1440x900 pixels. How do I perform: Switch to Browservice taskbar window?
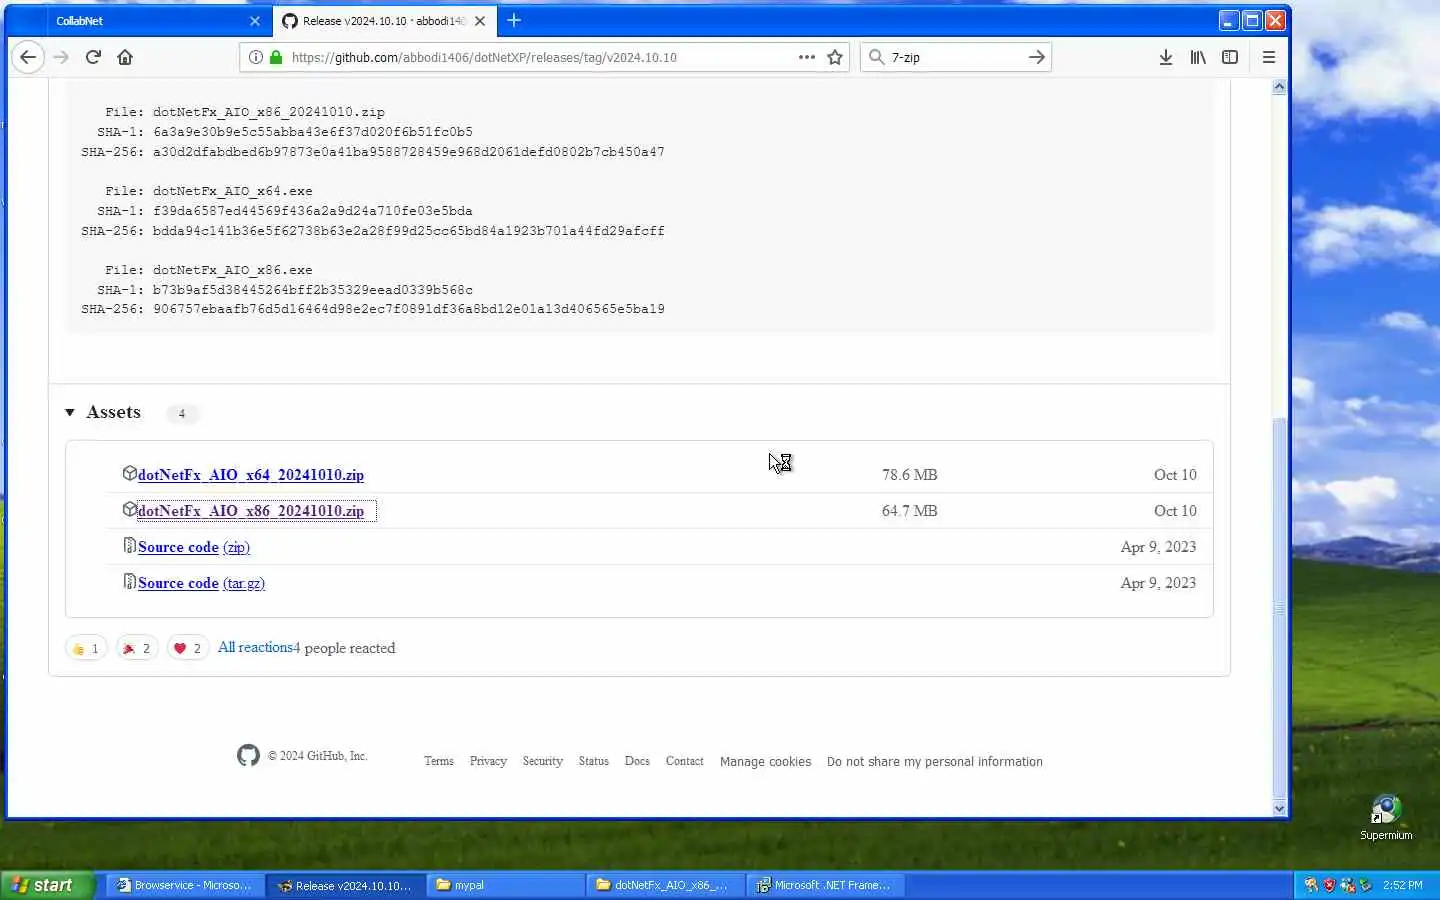click(184, 885)
